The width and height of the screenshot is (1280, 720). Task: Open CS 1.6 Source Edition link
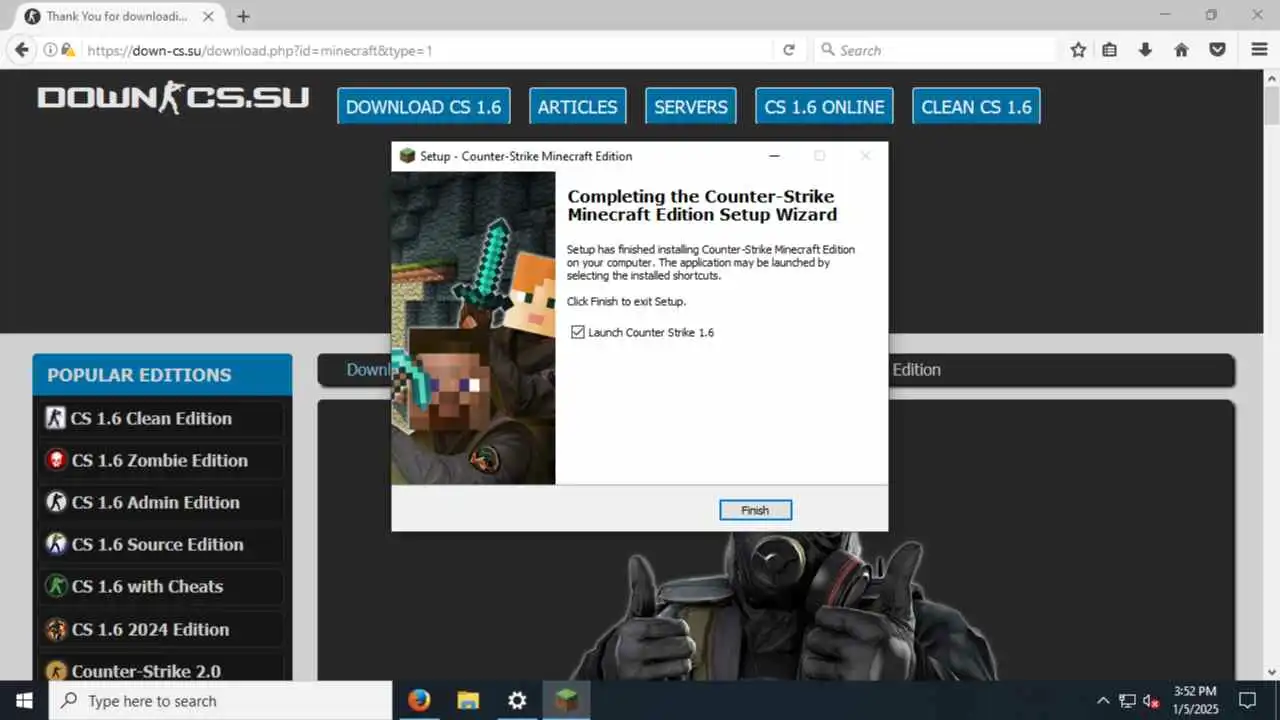(157, 544)
